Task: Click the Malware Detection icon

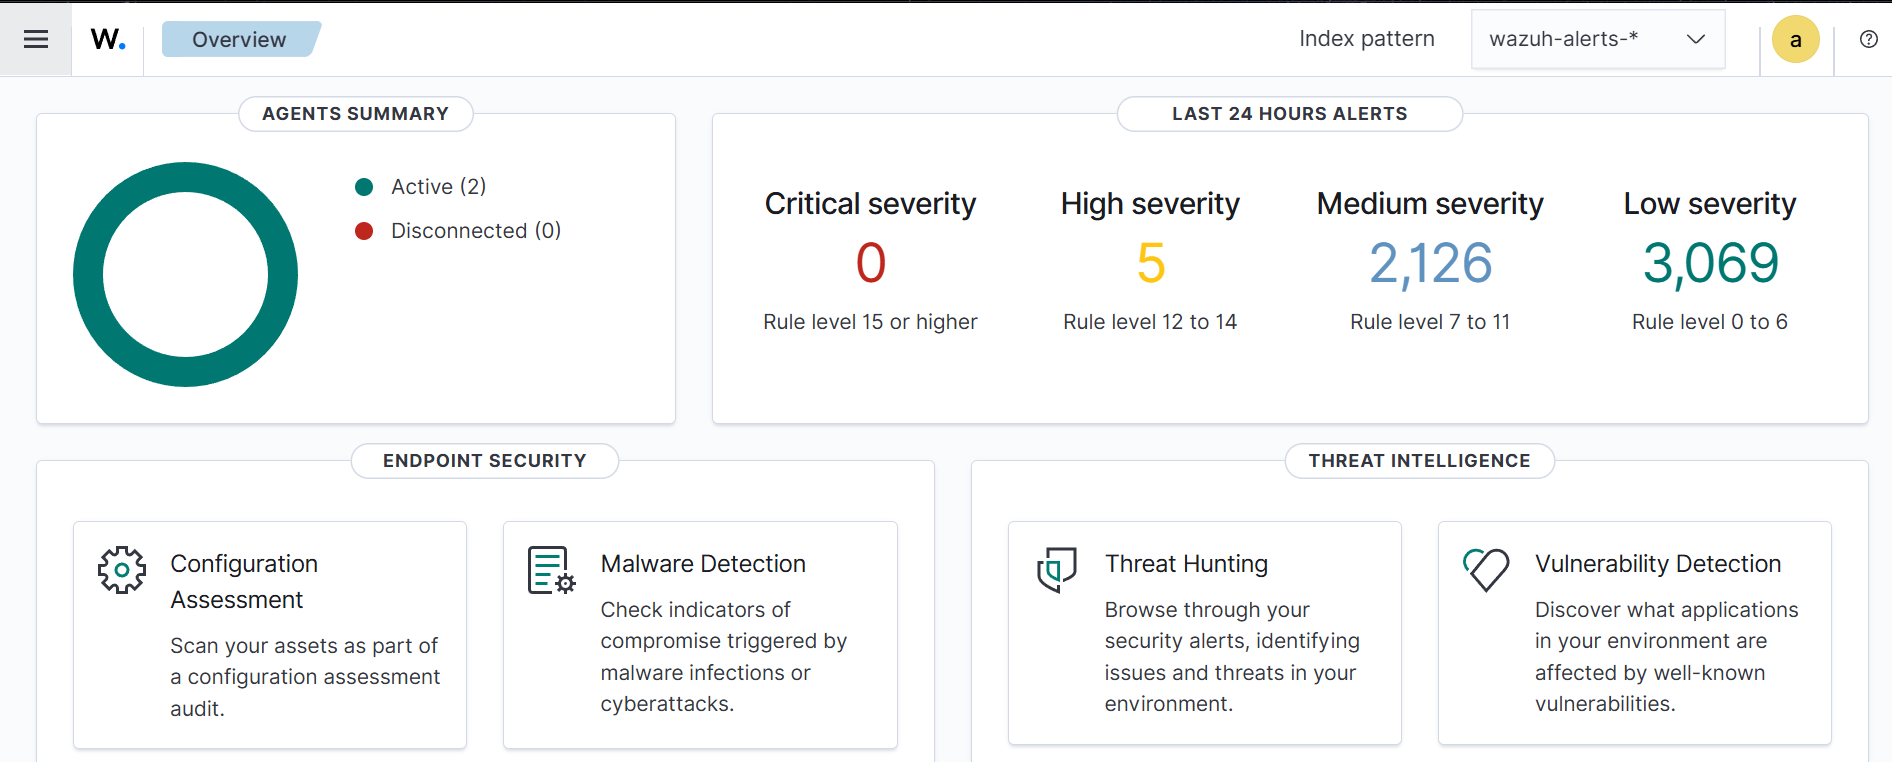Action: coord(551,570)
